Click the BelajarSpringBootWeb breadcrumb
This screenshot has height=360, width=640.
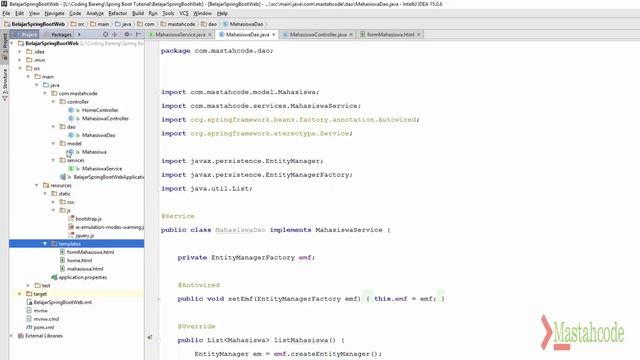point(35,24)
